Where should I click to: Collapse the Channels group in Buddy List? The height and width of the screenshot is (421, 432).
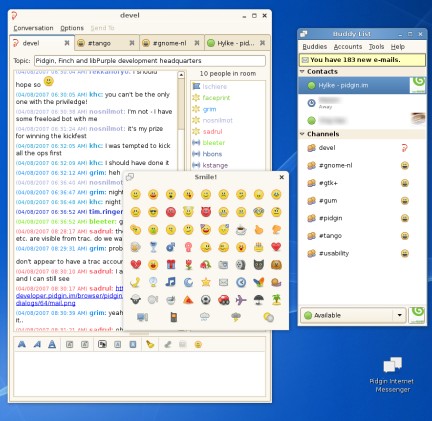(x=302, y=134)
